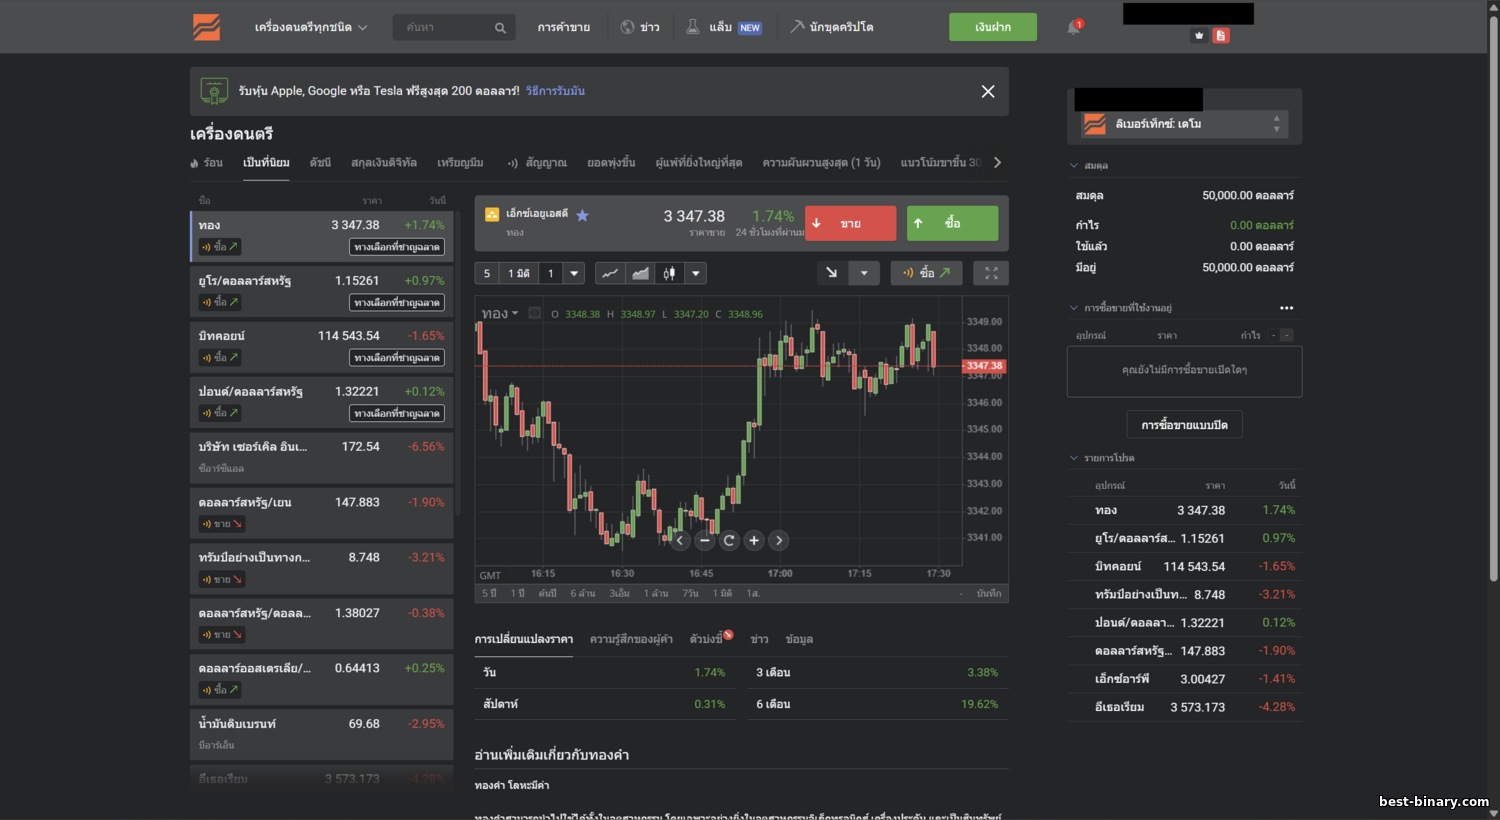Select the candlestick chart type icon
The height and width of the screenshot is (820, 1500).
pyautogui.click(x=669, y=273)
